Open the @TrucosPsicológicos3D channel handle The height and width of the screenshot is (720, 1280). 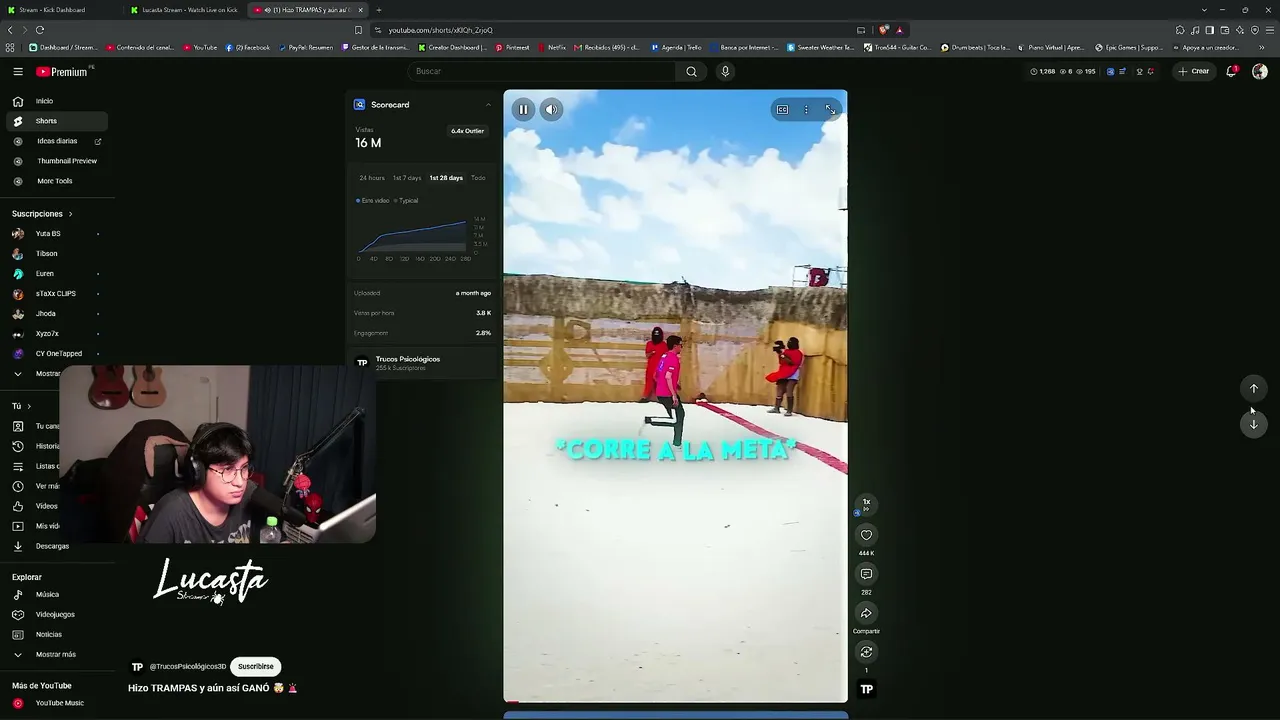[187, 667]
